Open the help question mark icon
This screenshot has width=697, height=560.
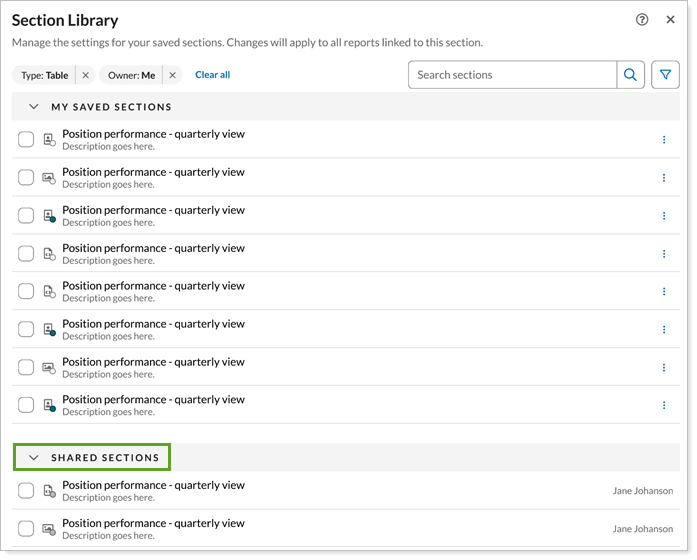pos(642,20)
